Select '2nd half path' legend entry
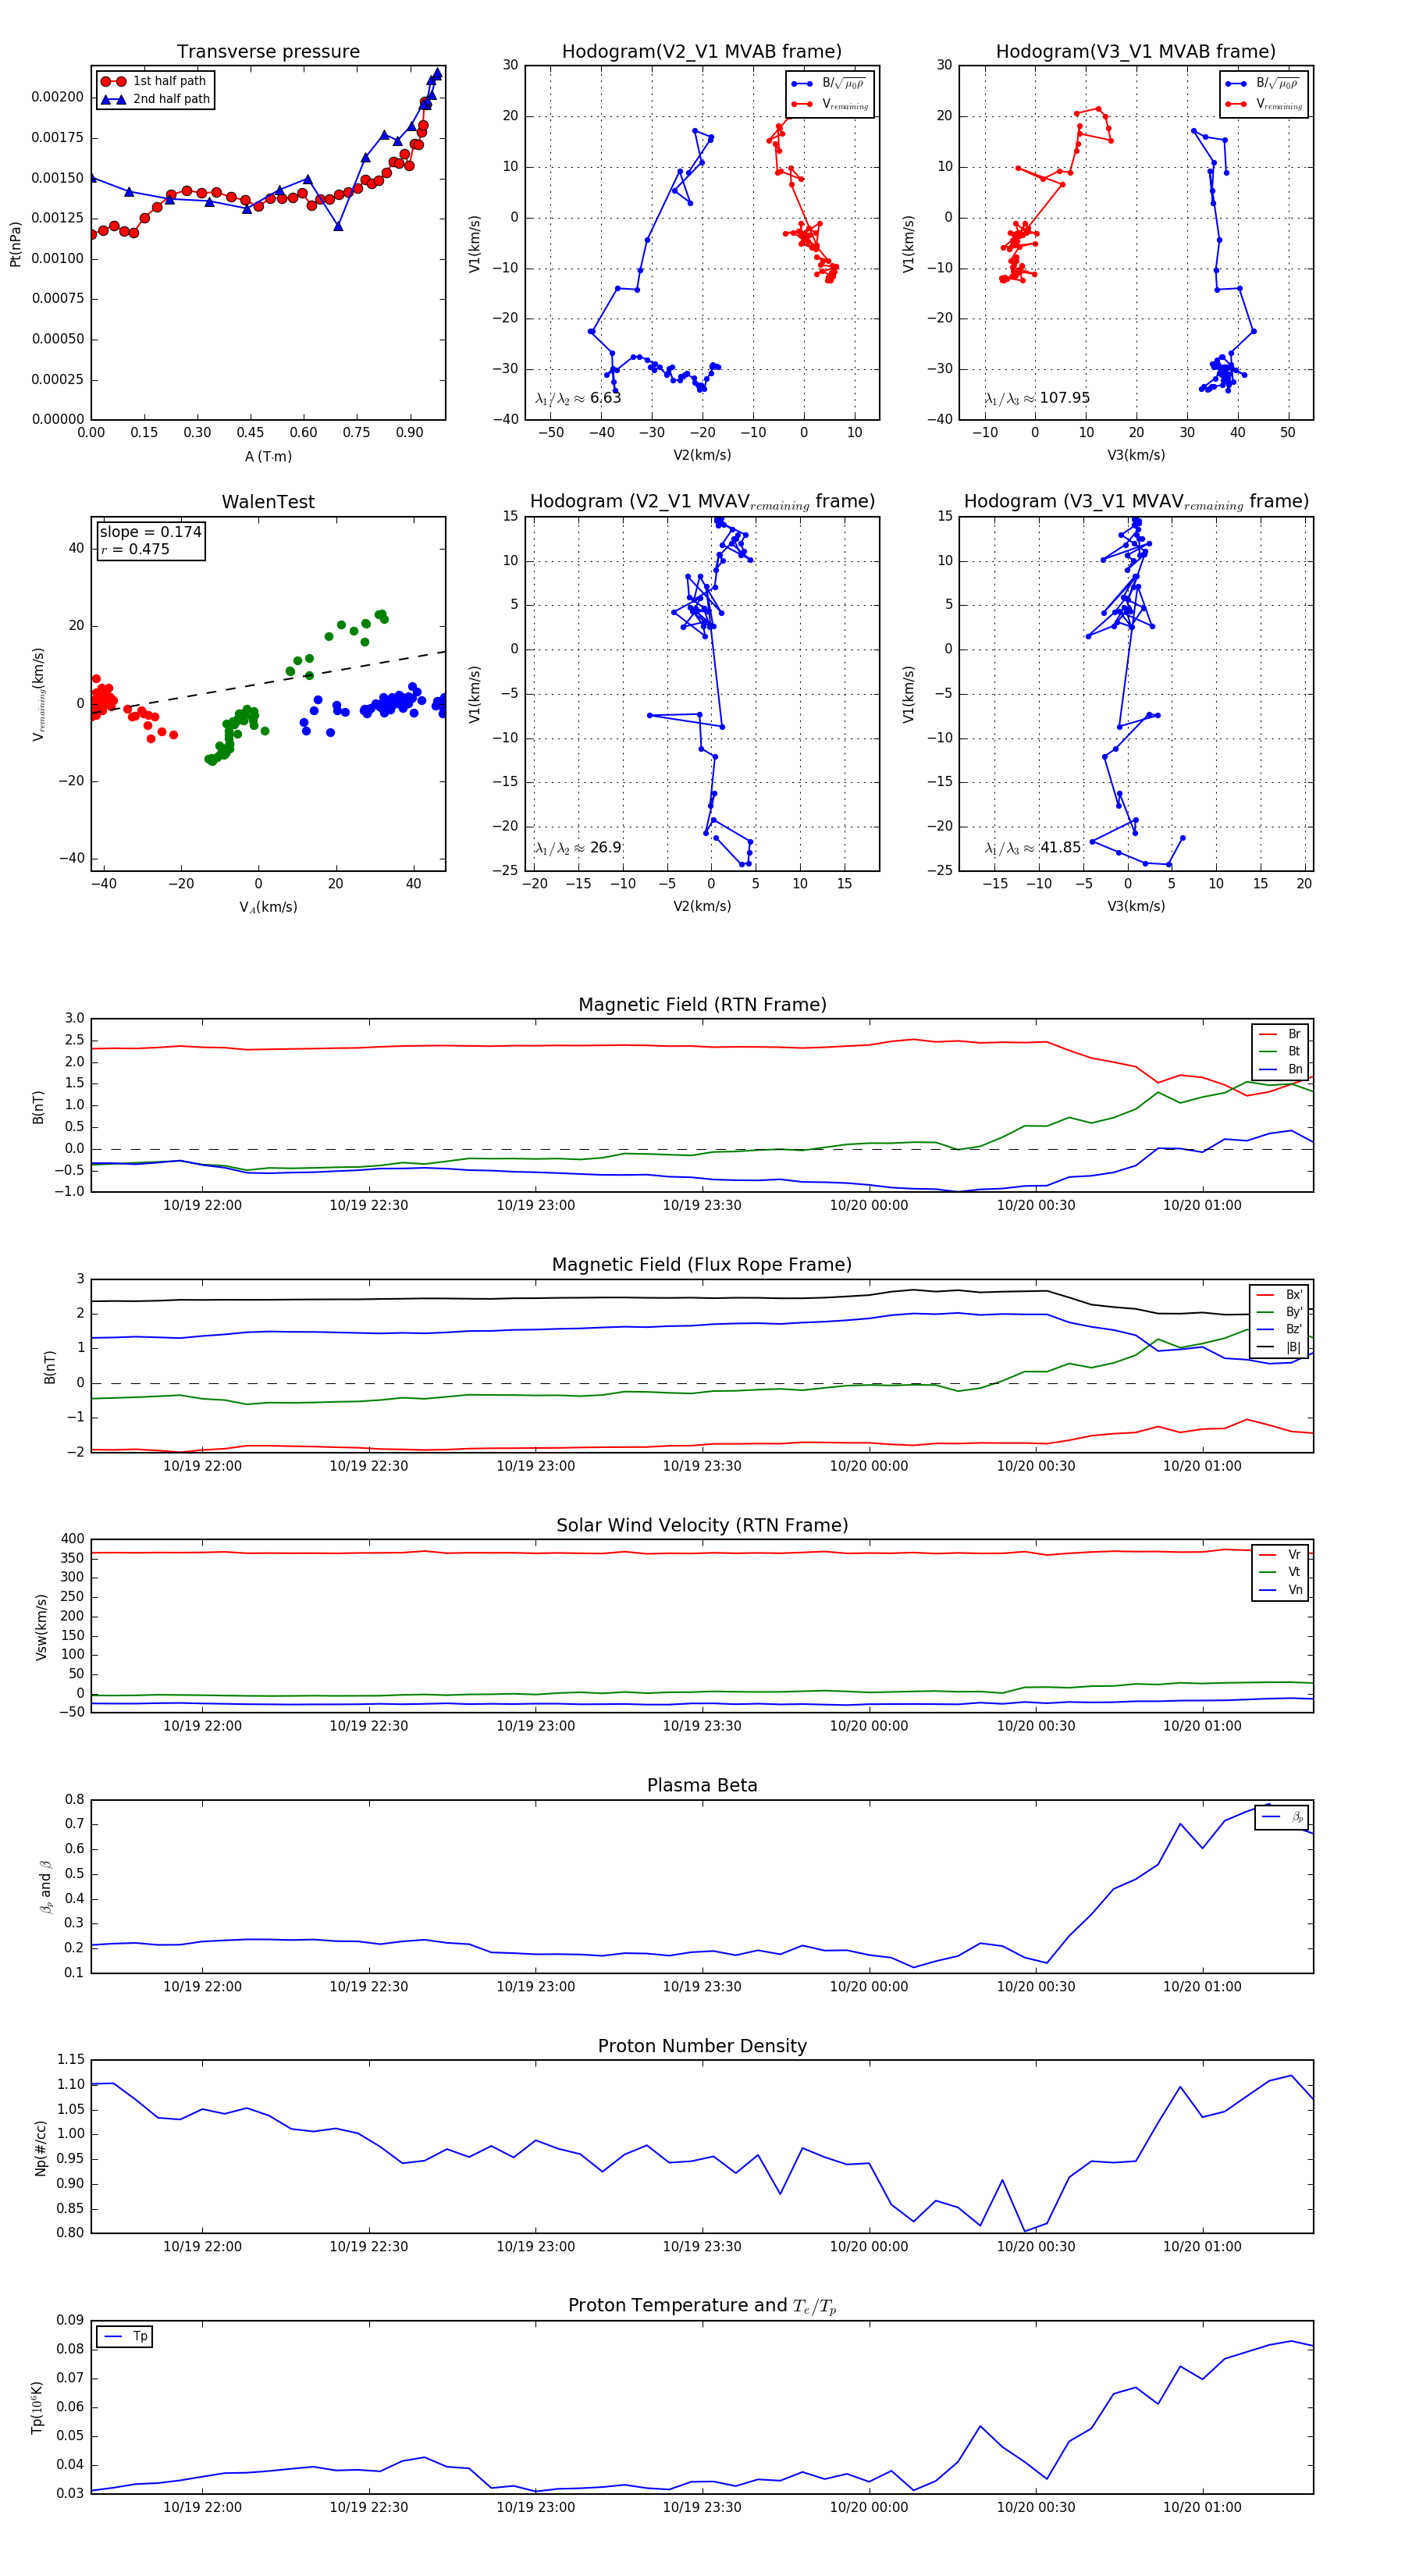Screen dimensions: 1405x2576 (156, 99)
